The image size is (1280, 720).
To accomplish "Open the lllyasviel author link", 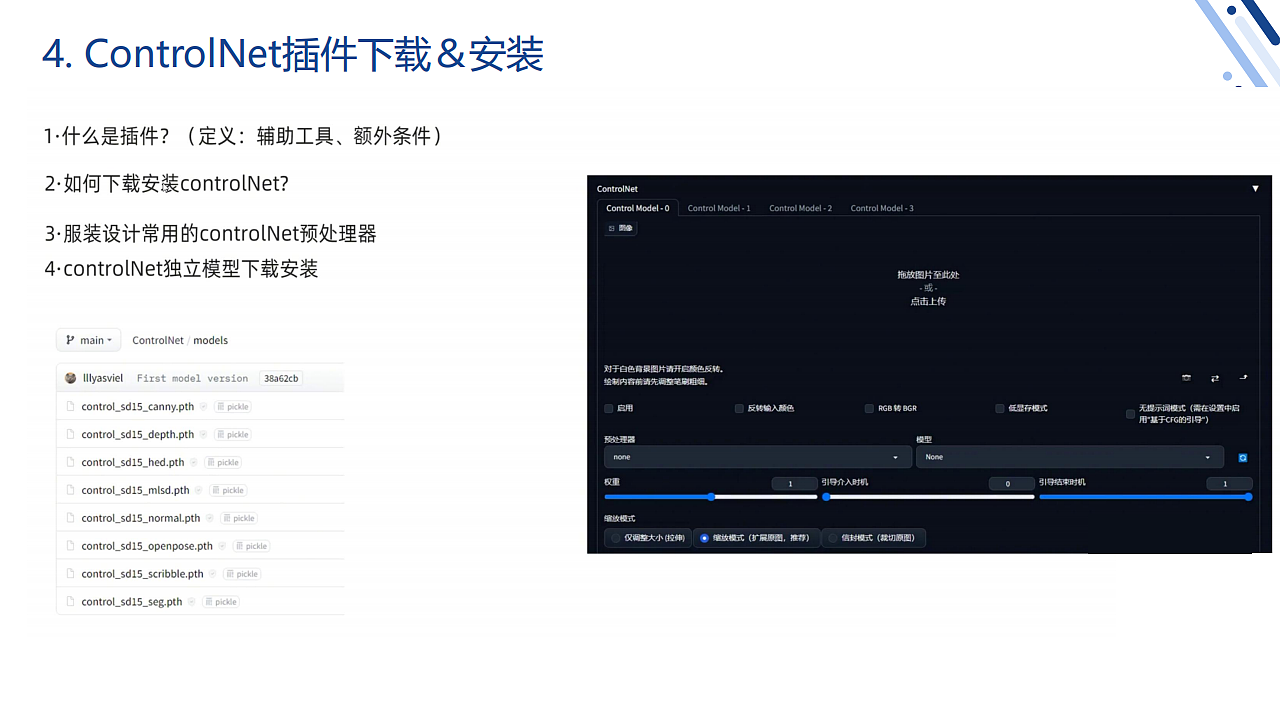I will click(x=103, y=378).
